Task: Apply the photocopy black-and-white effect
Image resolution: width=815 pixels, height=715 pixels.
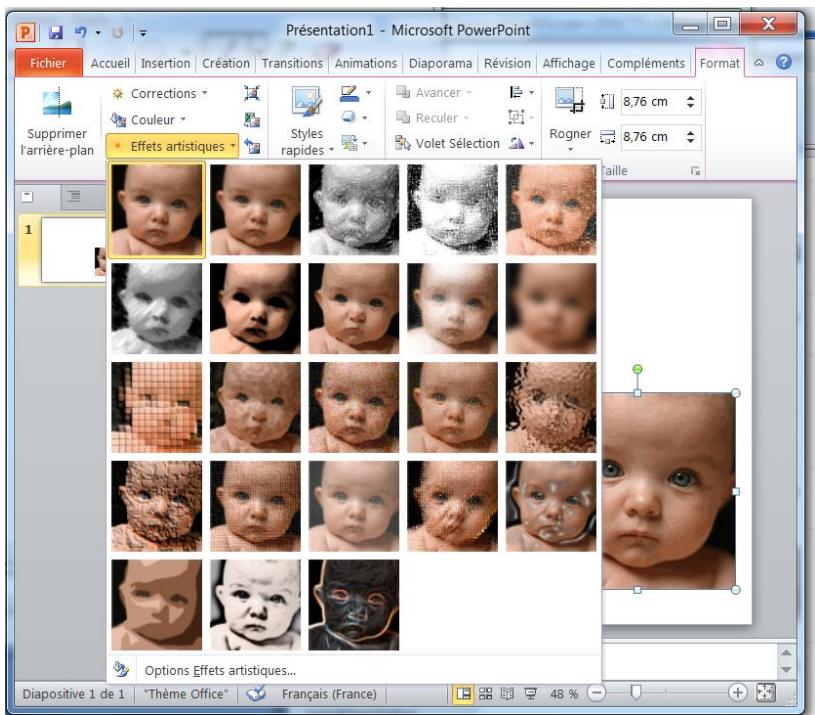Action: click(x=255, y=605)
